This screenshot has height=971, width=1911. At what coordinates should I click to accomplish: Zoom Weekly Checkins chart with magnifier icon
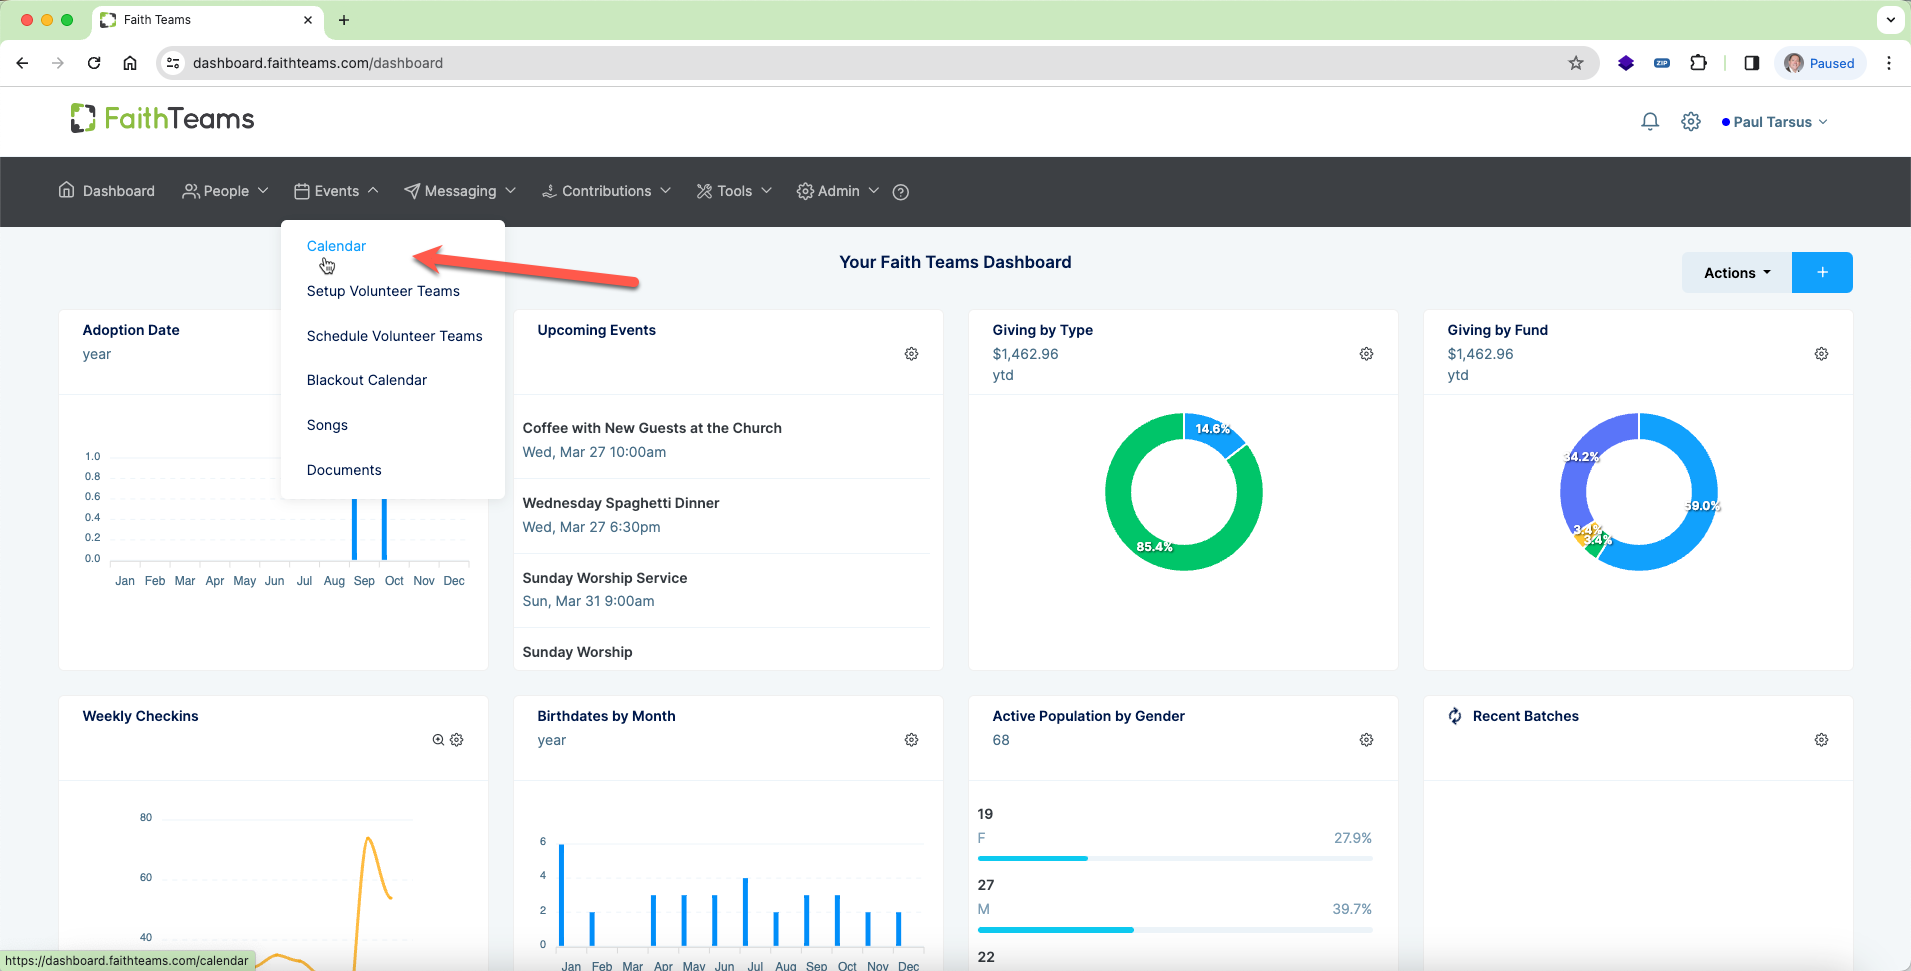(438, 740)
